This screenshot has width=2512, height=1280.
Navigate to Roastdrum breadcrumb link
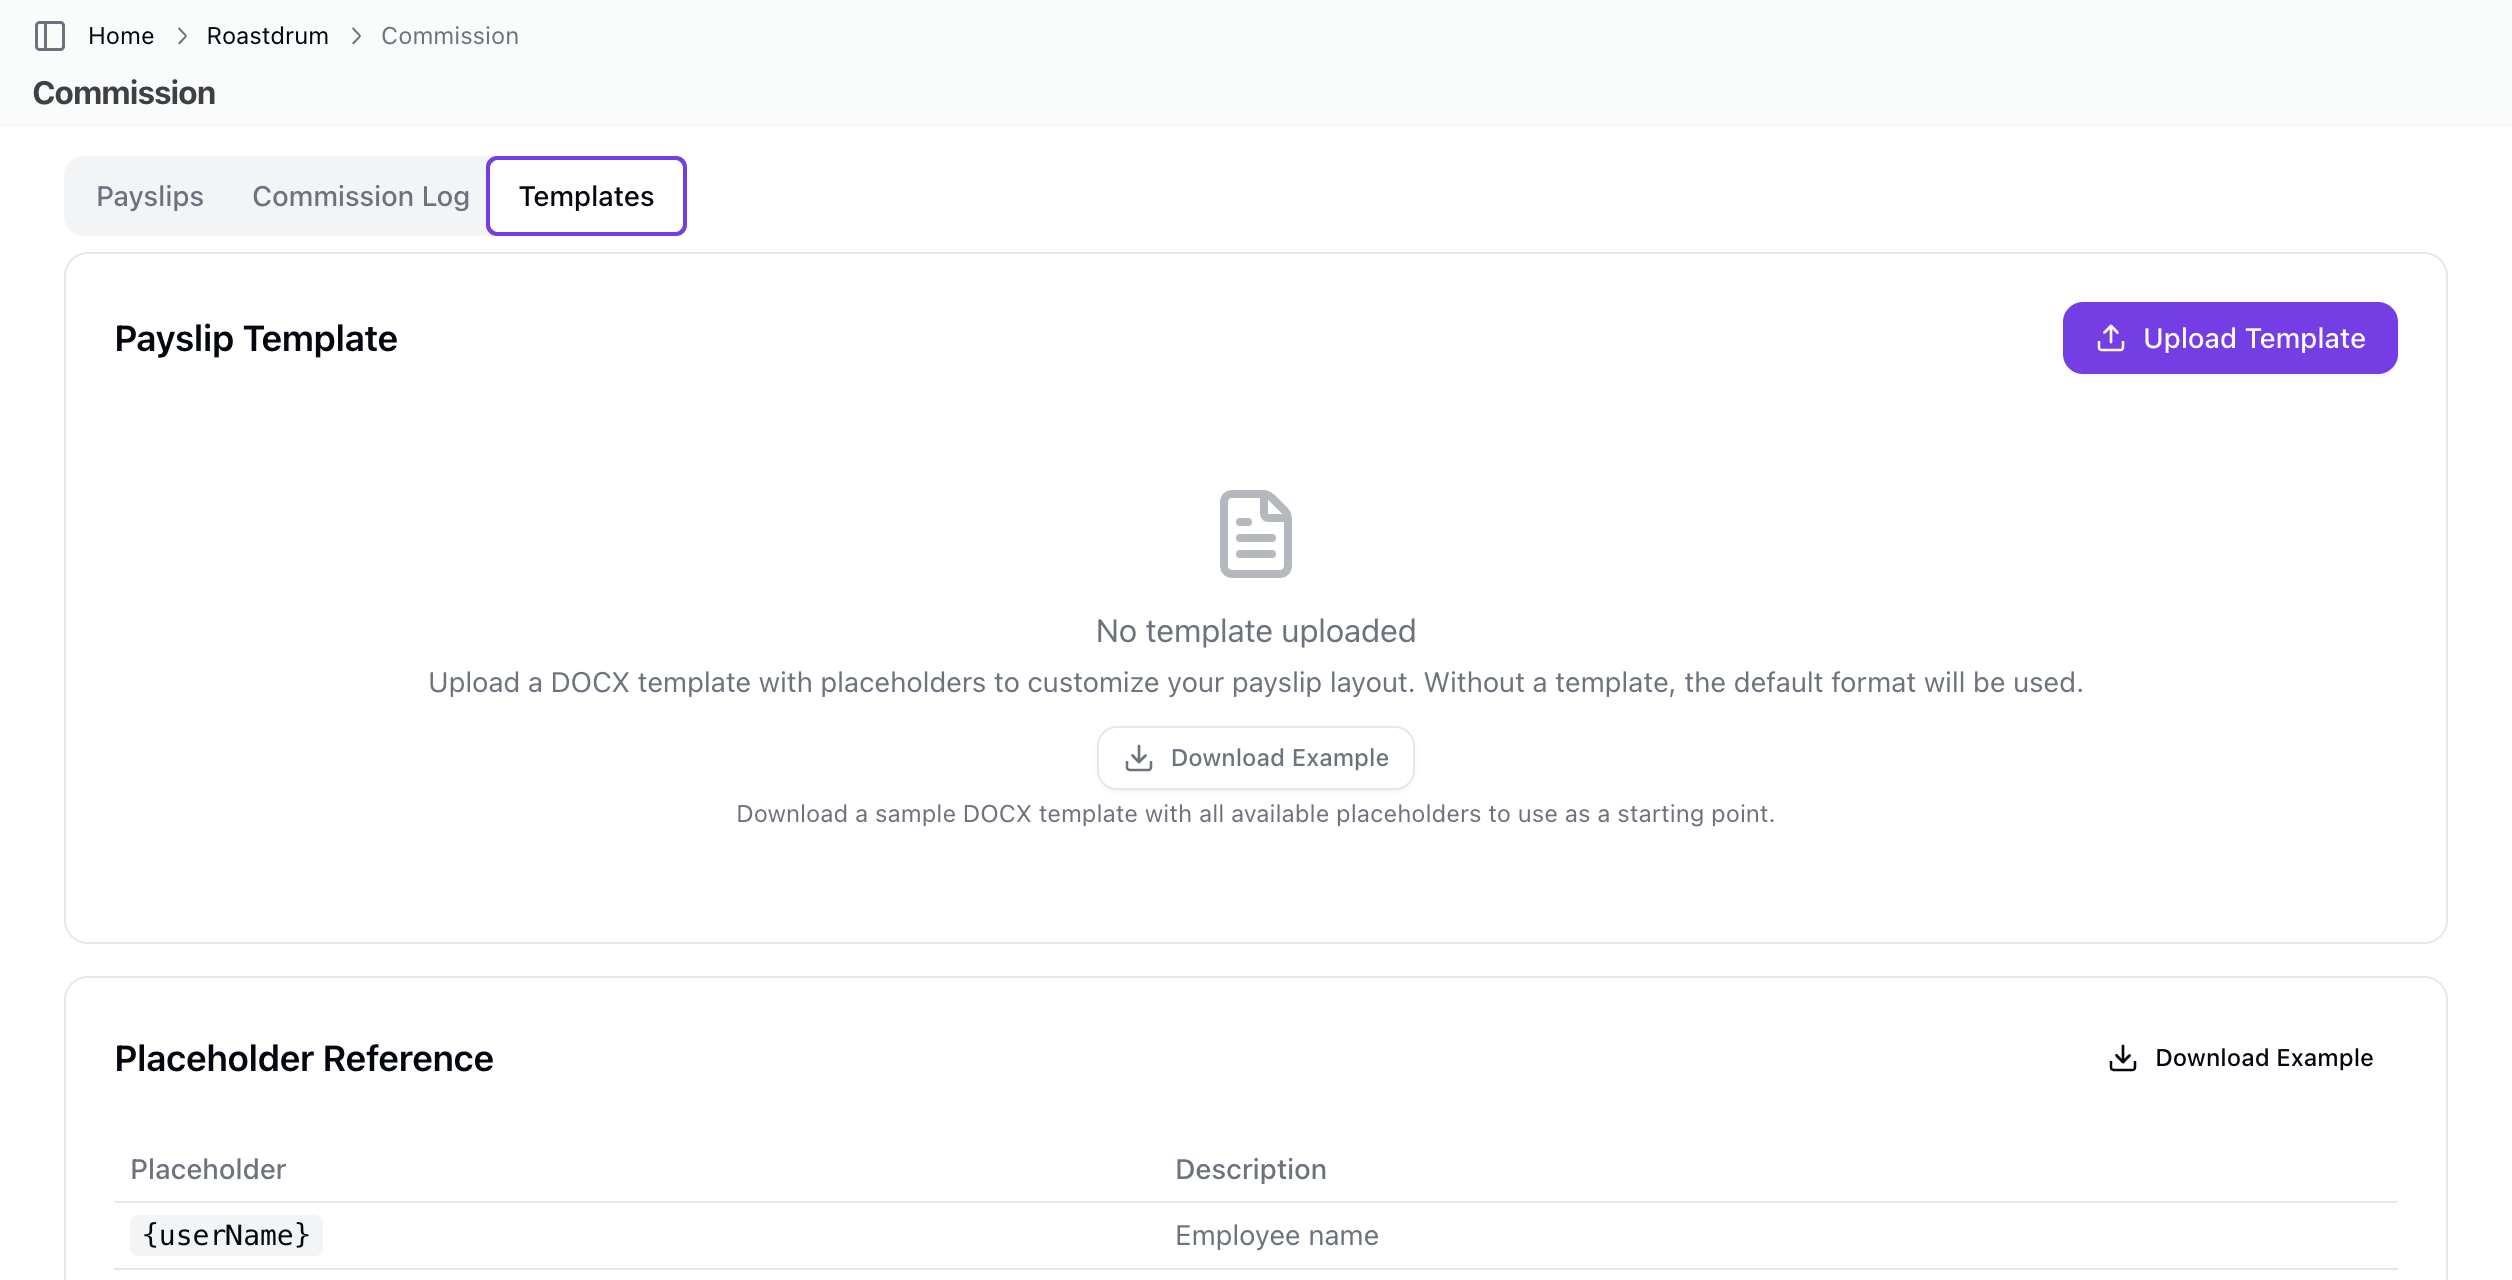(267, 36)
